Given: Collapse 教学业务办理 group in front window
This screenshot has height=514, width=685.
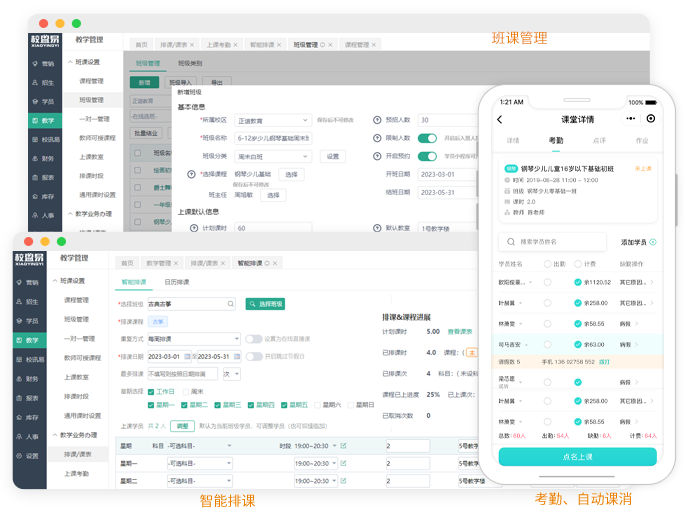Looking at the screenshot, I should 55,435.
